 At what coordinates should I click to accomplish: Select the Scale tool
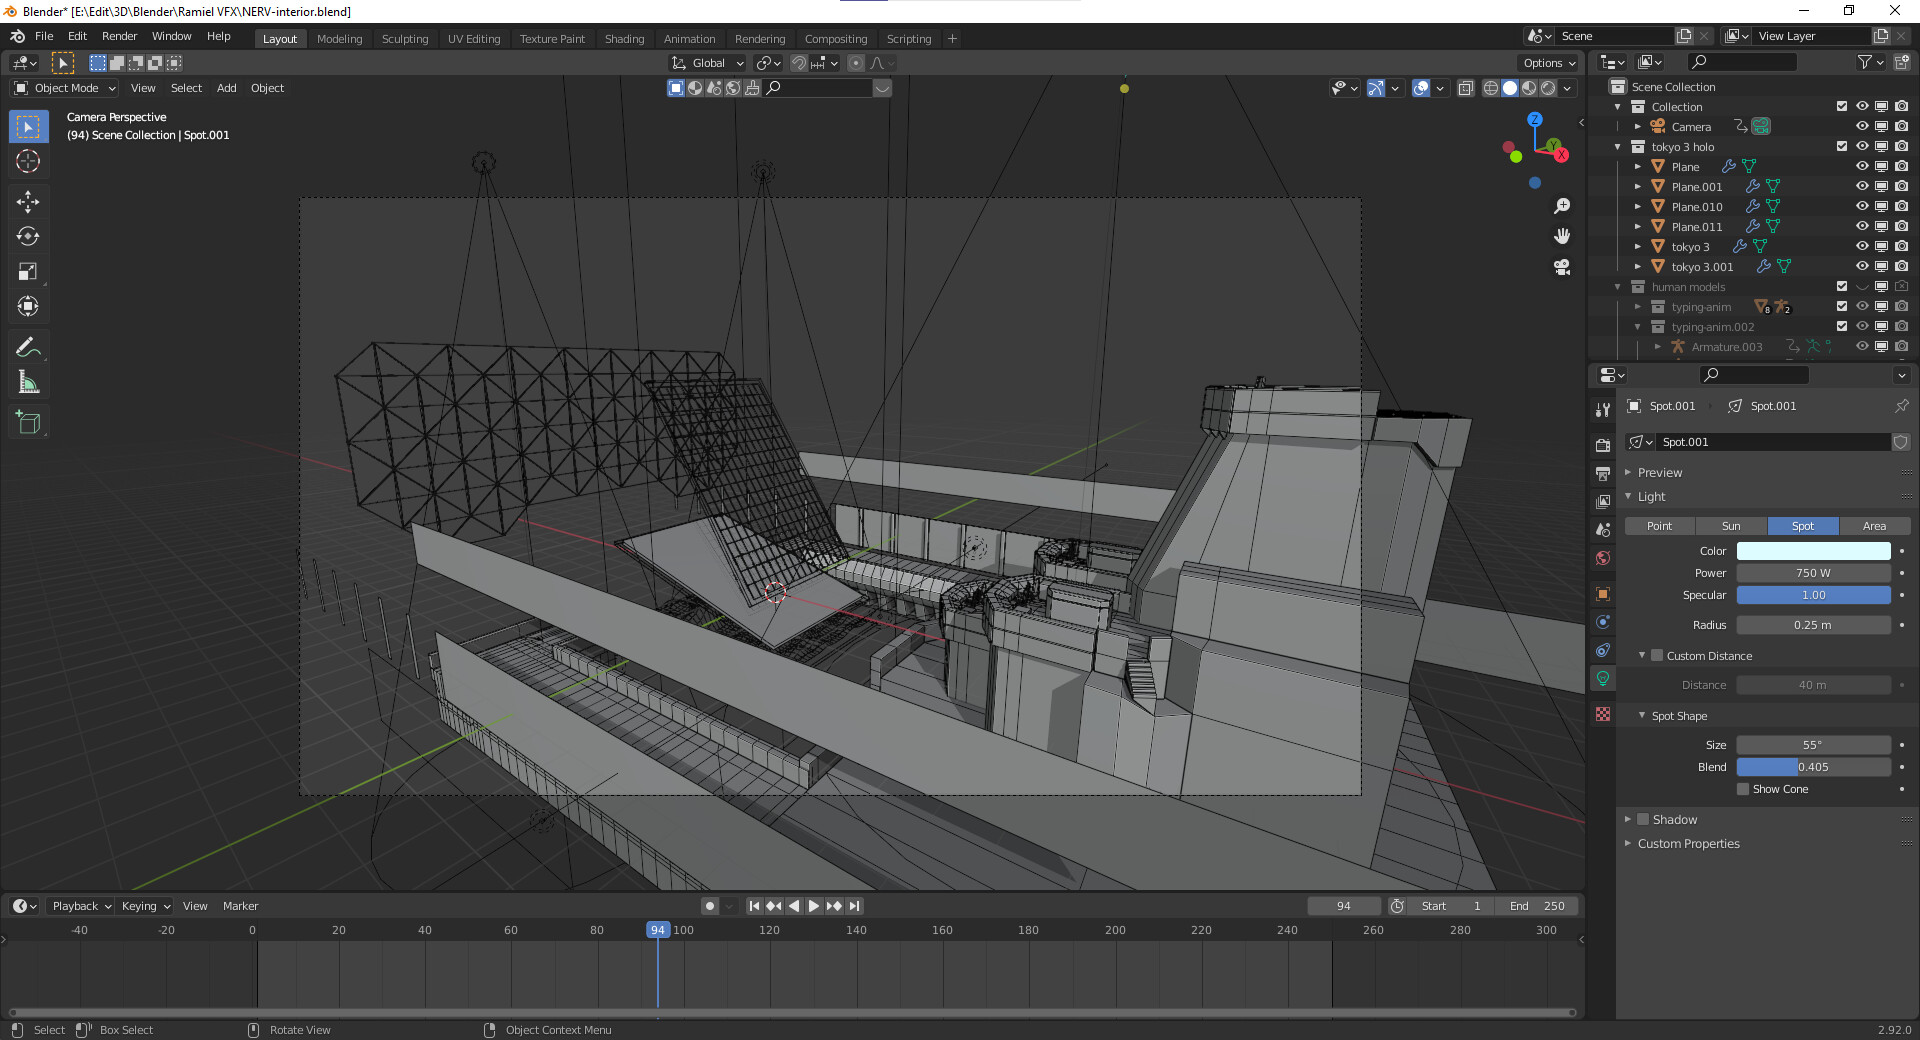coord(28,271)
